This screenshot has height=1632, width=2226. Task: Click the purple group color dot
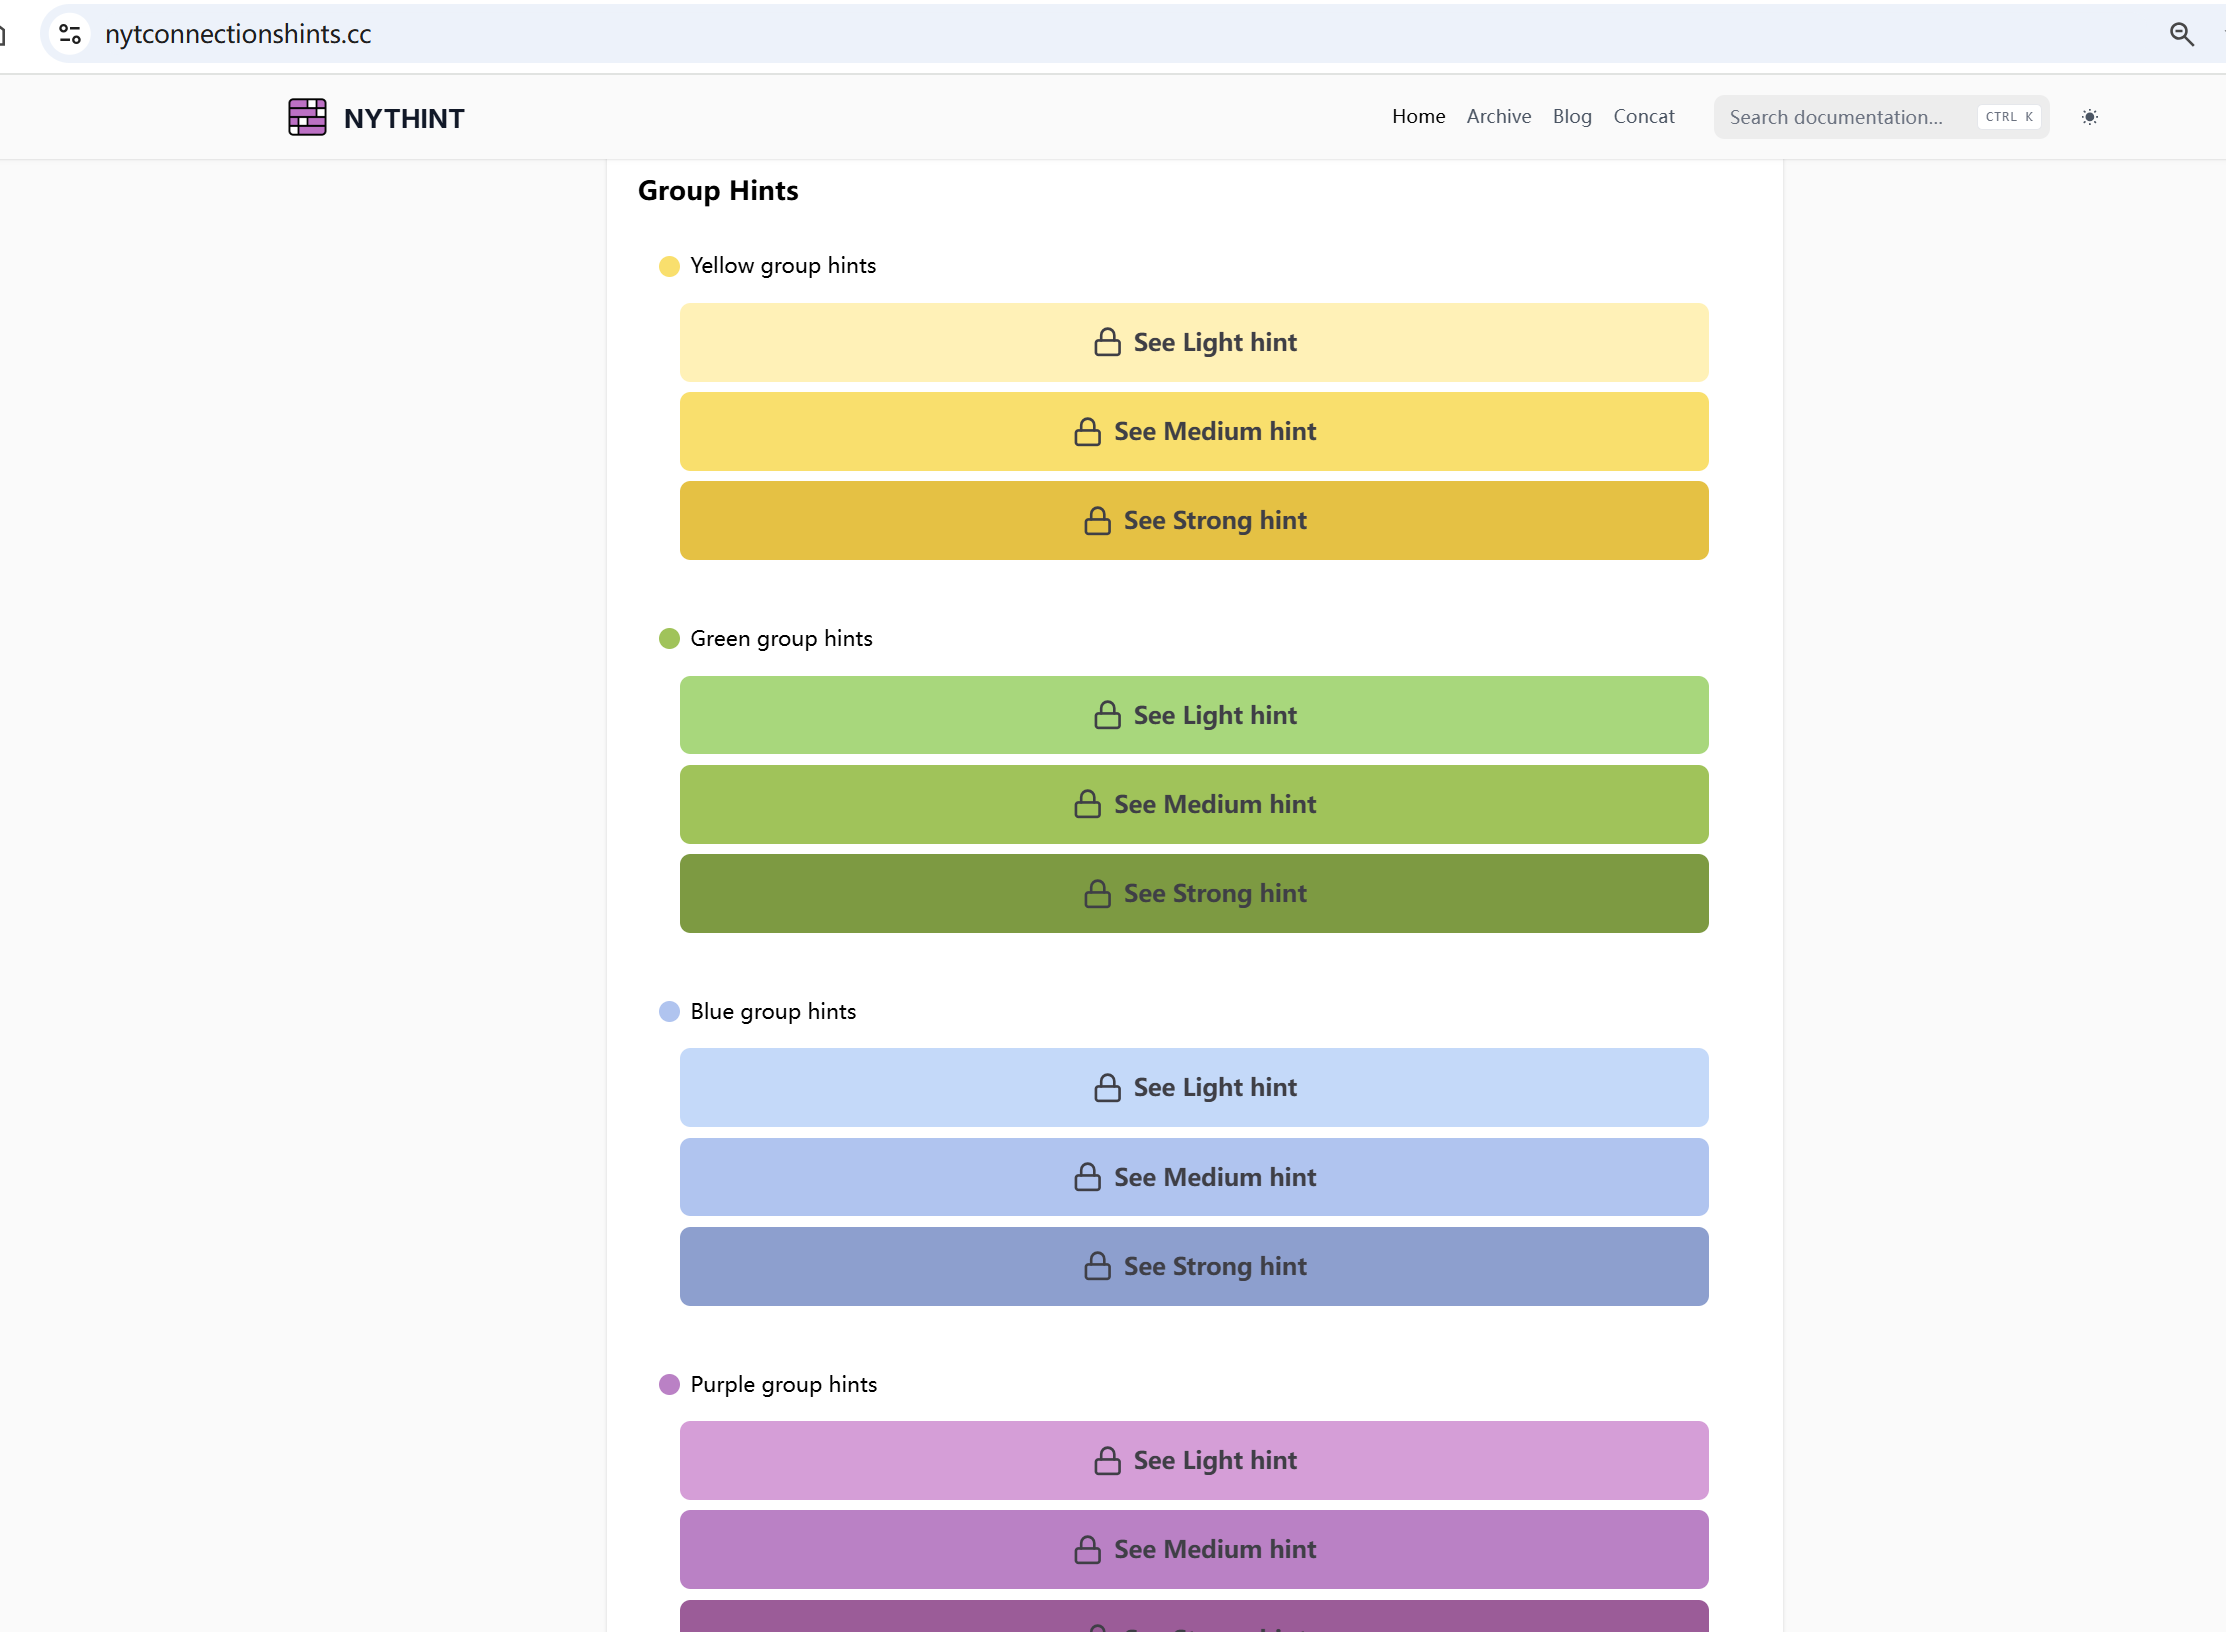(669, 1384)
